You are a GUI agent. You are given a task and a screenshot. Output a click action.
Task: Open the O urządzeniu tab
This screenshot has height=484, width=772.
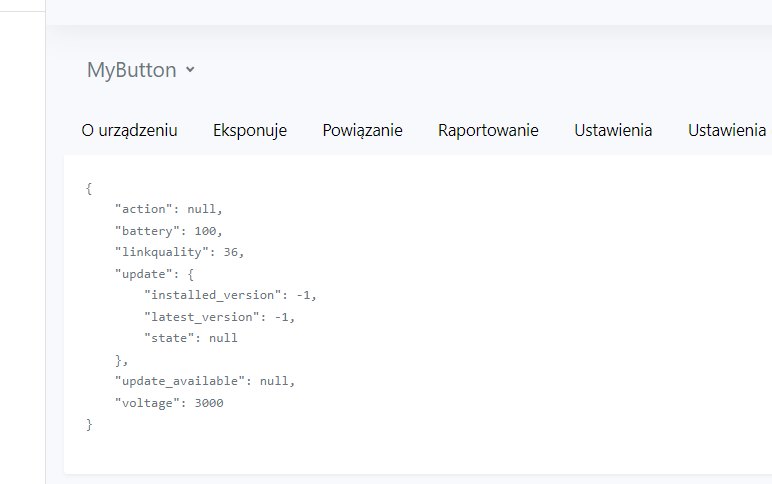click(x=129, y=130)
